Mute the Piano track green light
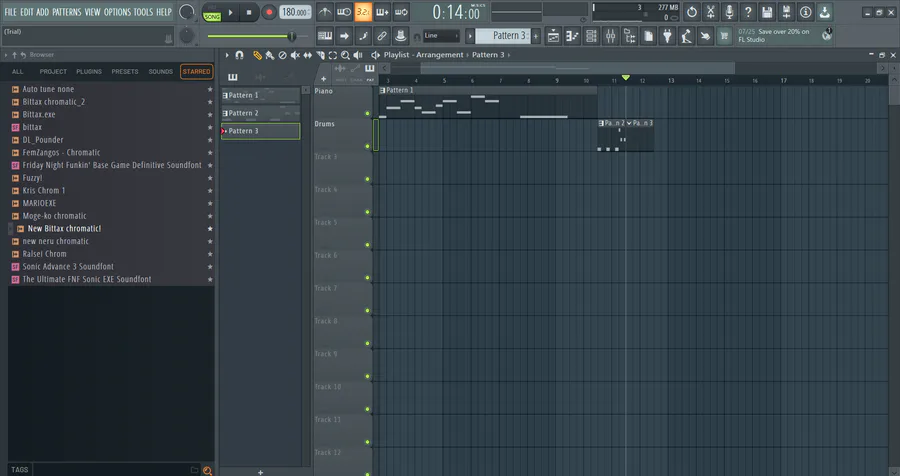The image size is (900, 476). [x=367, y=114]
